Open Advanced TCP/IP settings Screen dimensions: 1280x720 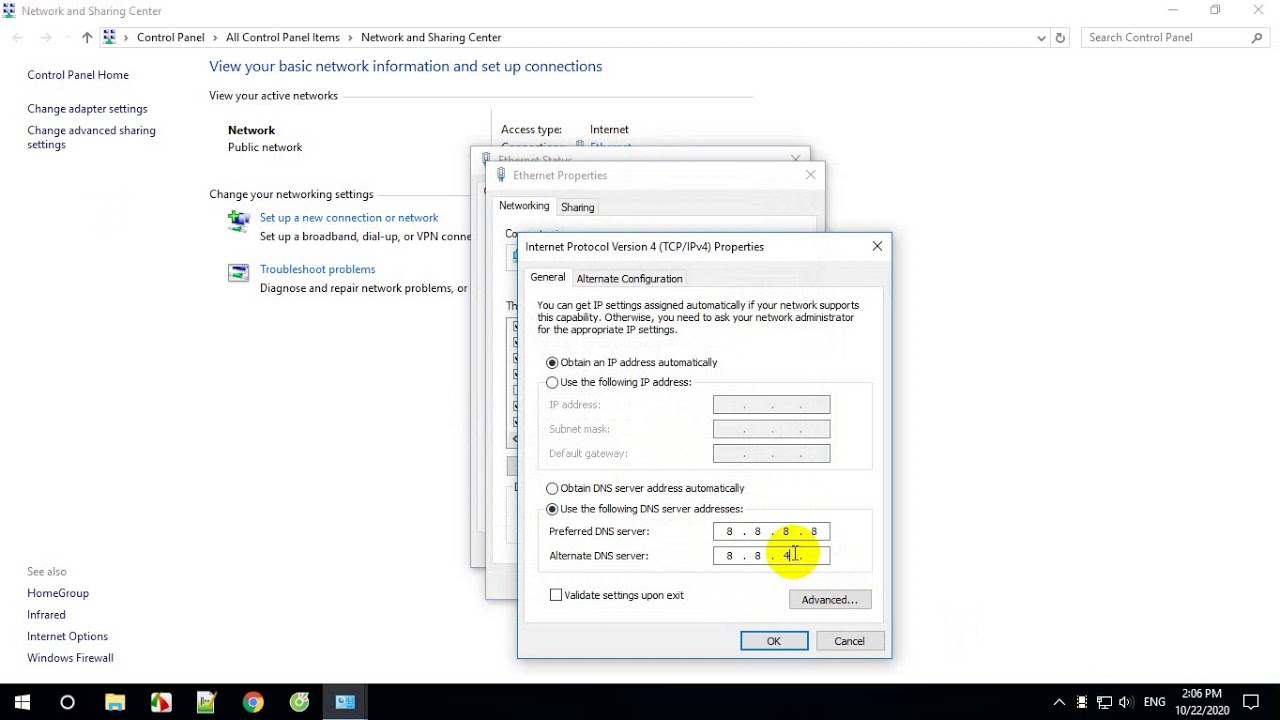point(830,600)
